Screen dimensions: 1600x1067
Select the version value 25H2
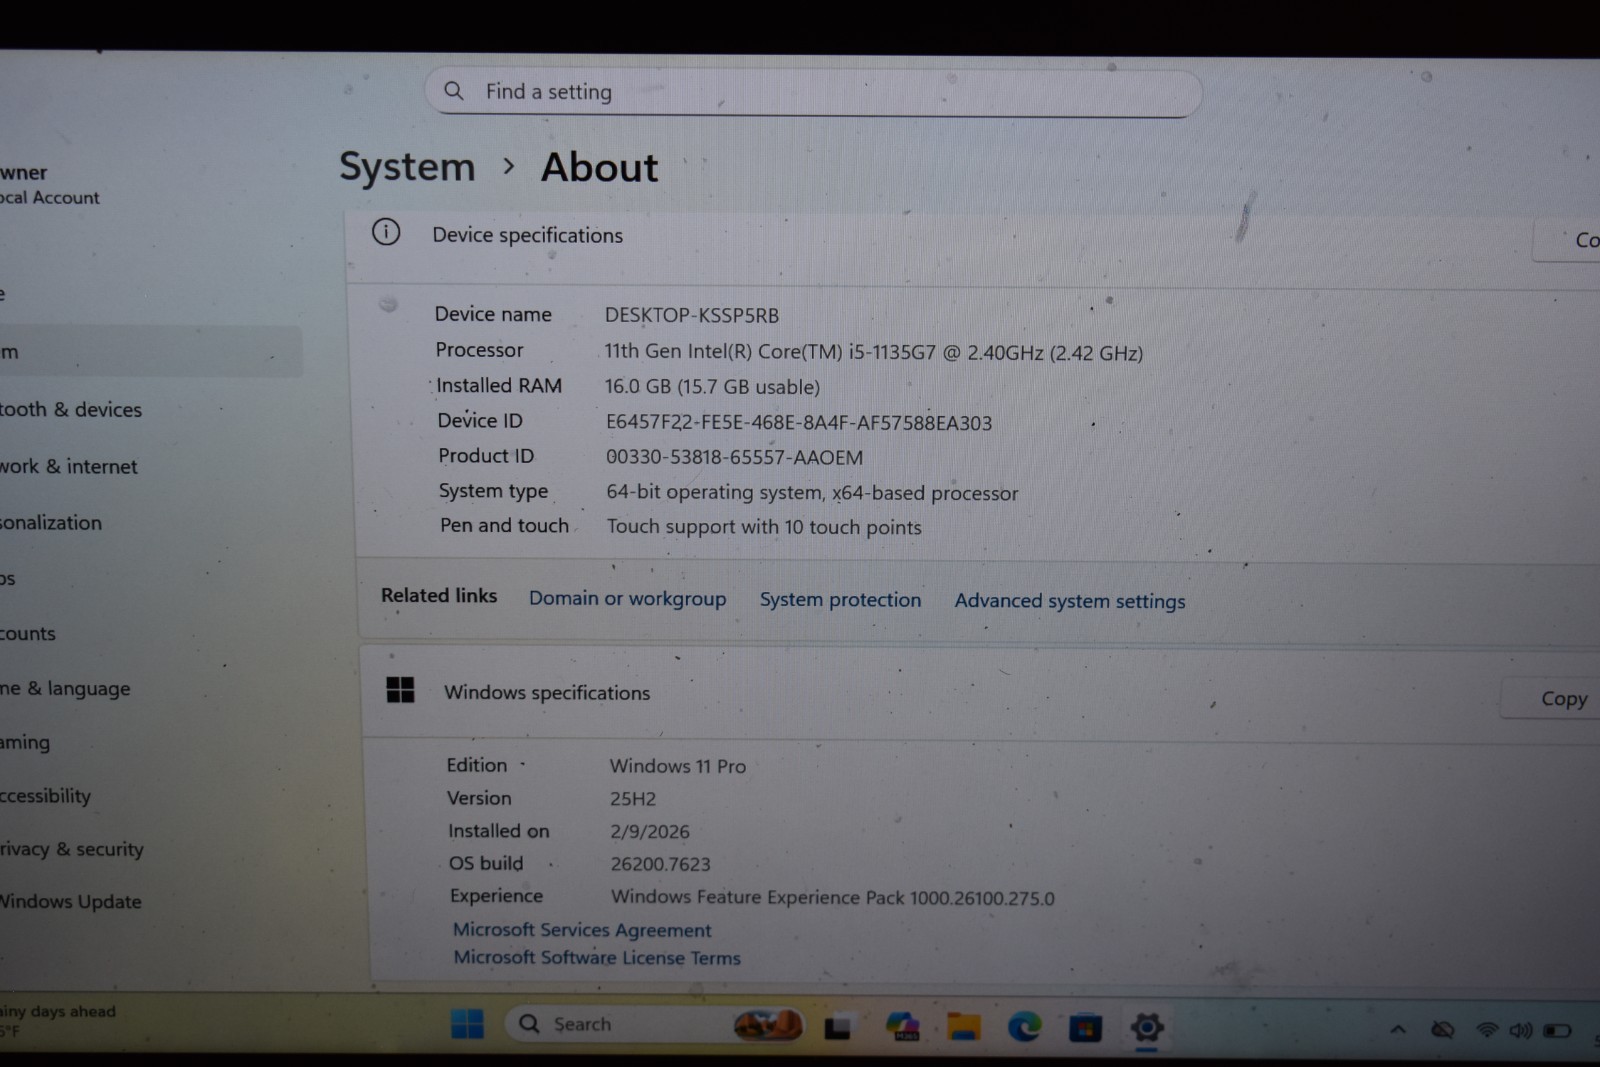click(633, 799)
